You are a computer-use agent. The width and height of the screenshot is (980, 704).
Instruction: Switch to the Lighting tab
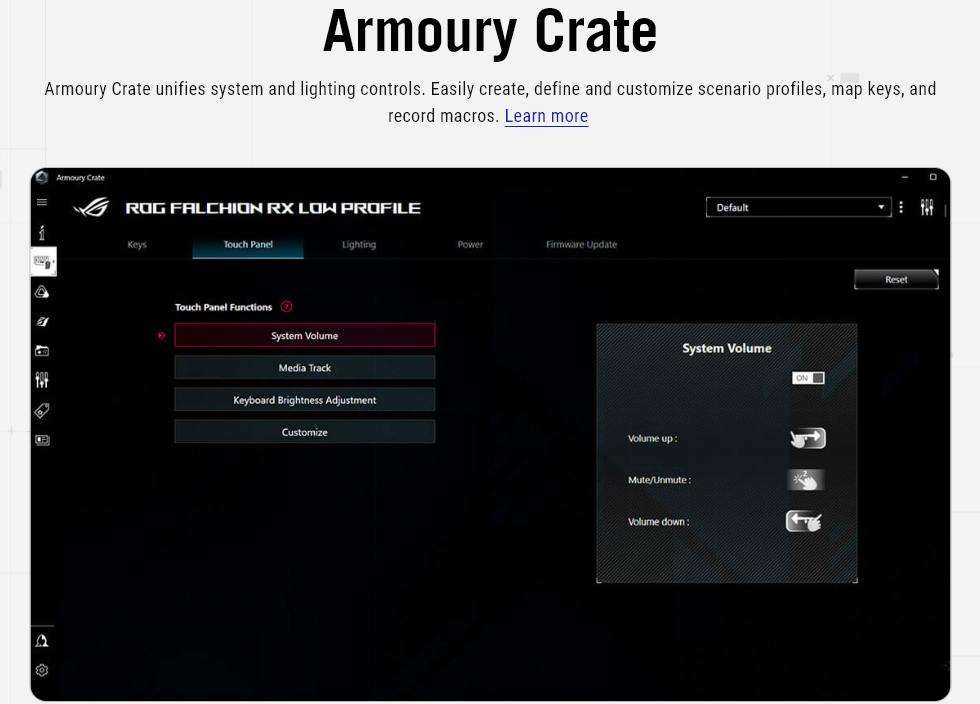pyautogui.click(x=359, y=245)
